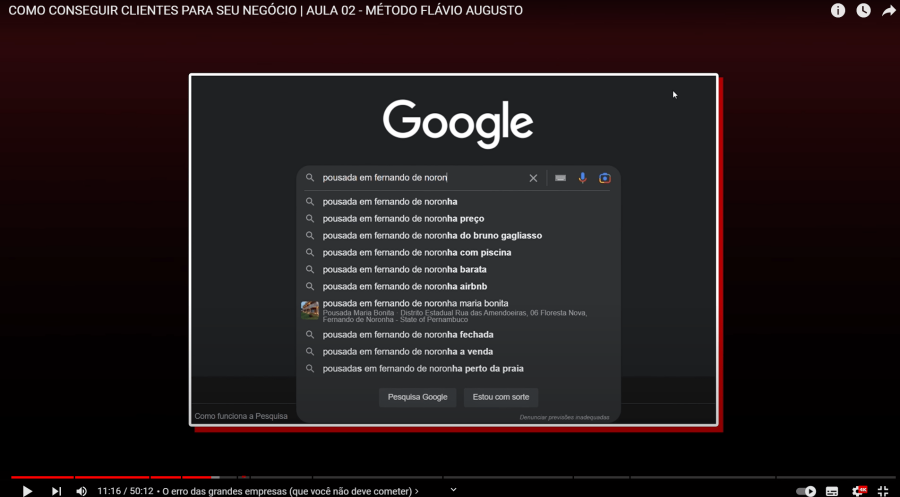Image resolution: width=900 pixels, height=497 pixels.
Task: Clear the Google search box with X
Action: pos(533,178)
